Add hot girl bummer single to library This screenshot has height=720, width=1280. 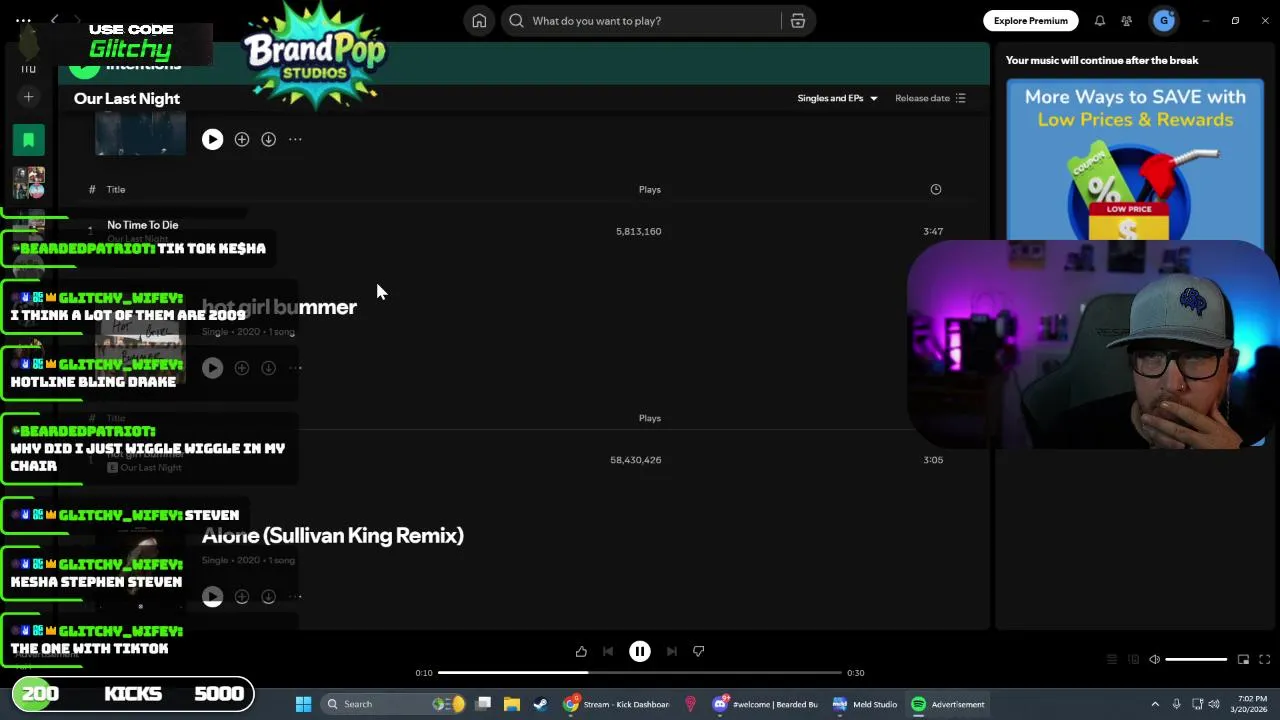[x=242, y=368]
